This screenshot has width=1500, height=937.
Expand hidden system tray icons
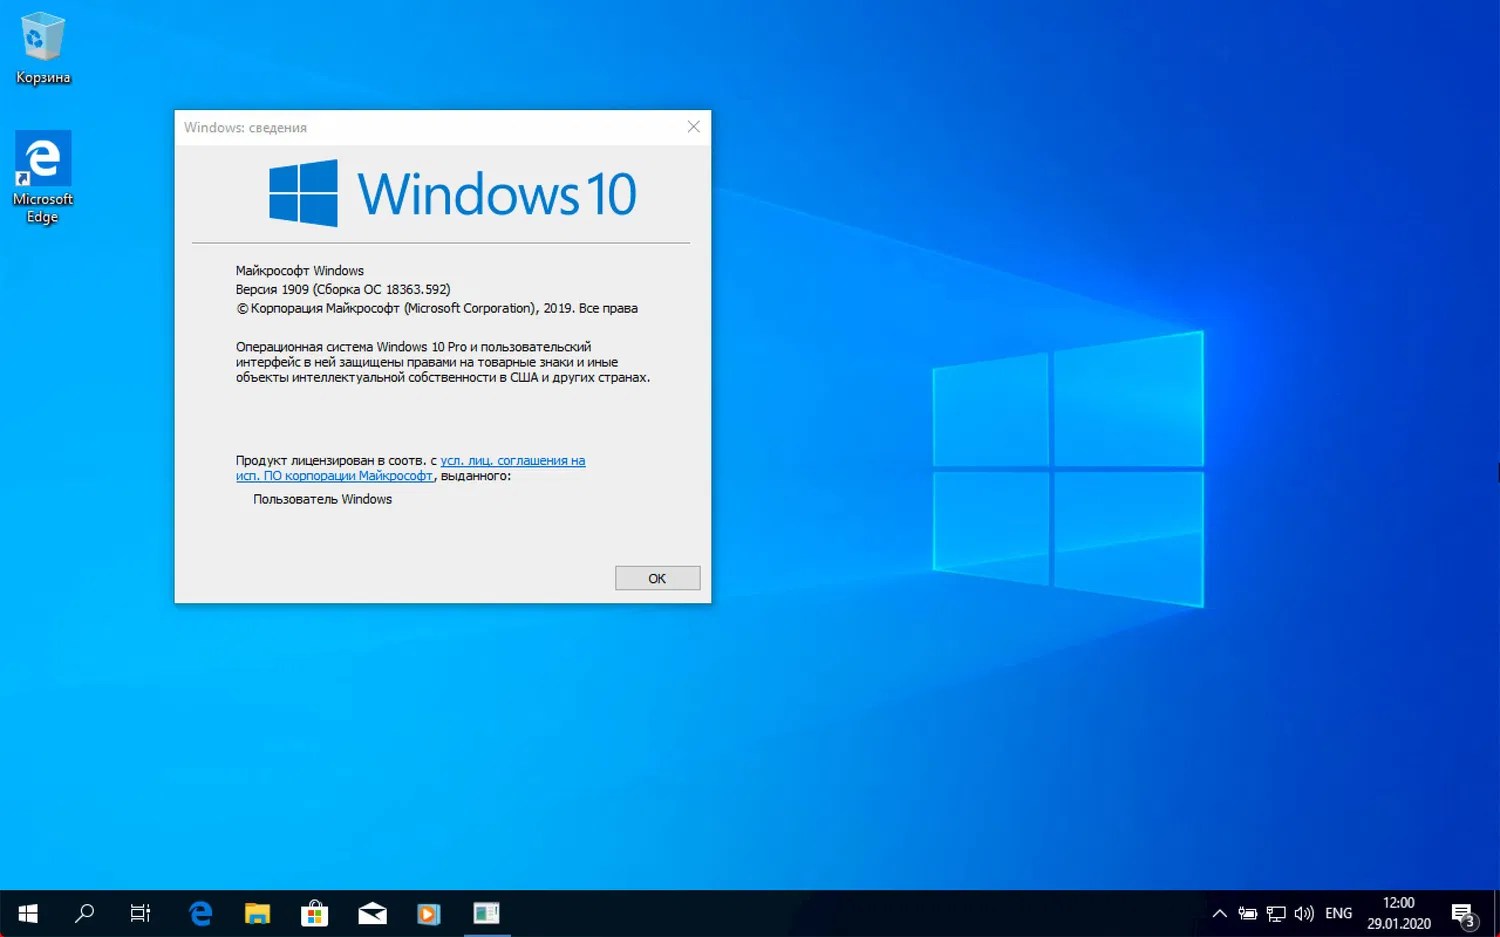[x=1219, y=913]
